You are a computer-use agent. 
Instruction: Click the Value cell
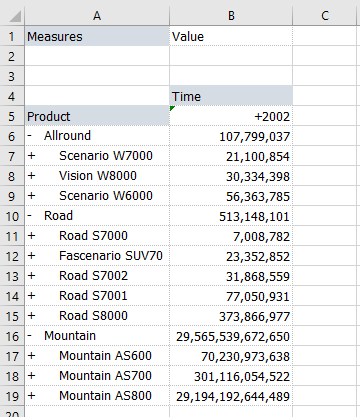pyautogui.click(x=231, y=36)
